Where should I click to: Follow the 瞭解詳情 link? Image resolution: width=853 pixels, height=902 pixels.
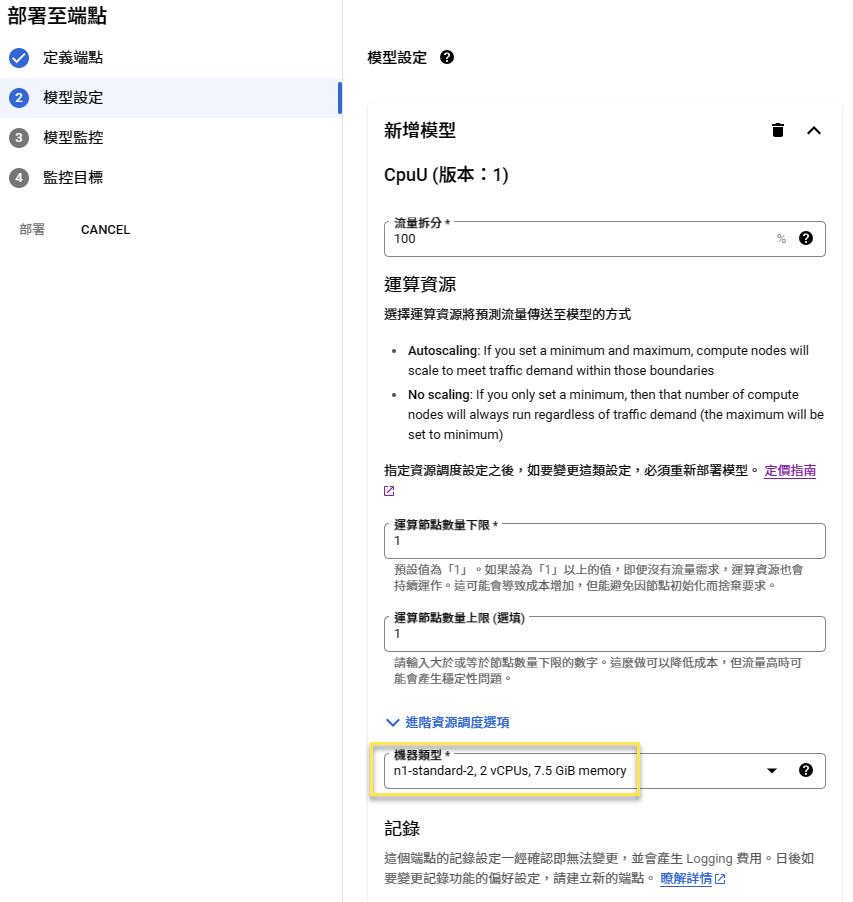(x=686, y=879)
